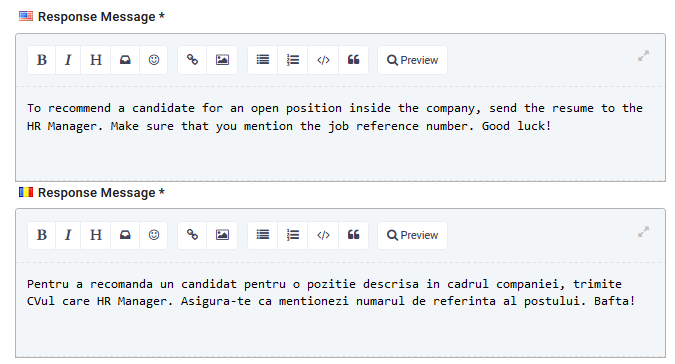Screen dimensions: 675x364
Task: Insert quote in Romanian response editor
Action: pos(353,235)
